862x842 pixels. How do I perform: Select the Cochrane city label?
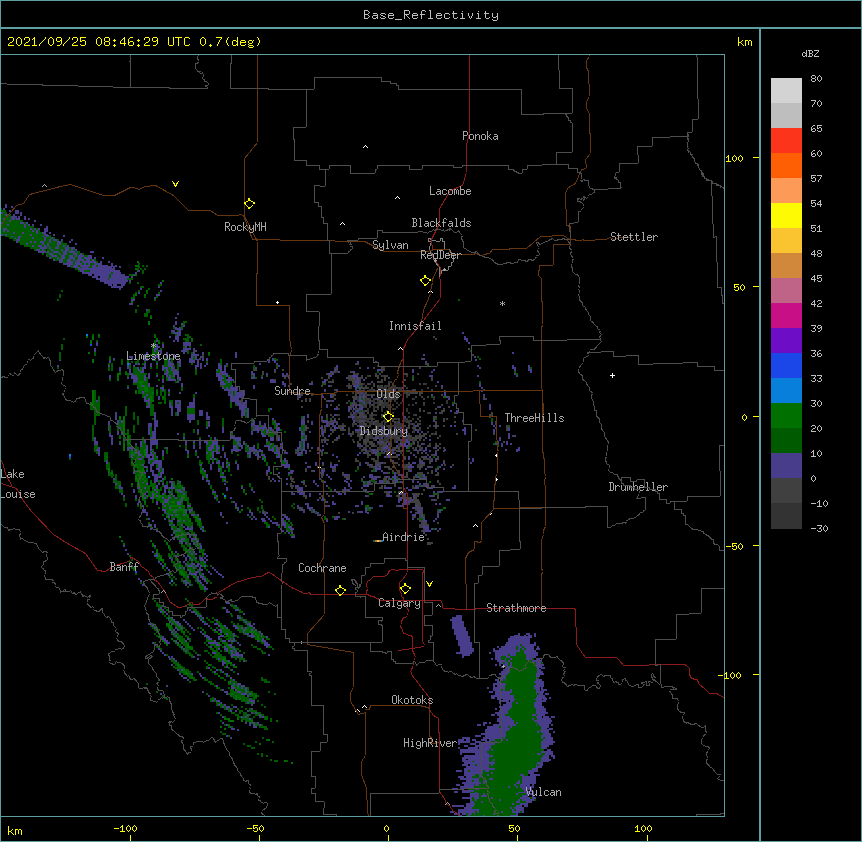[322, 568]
